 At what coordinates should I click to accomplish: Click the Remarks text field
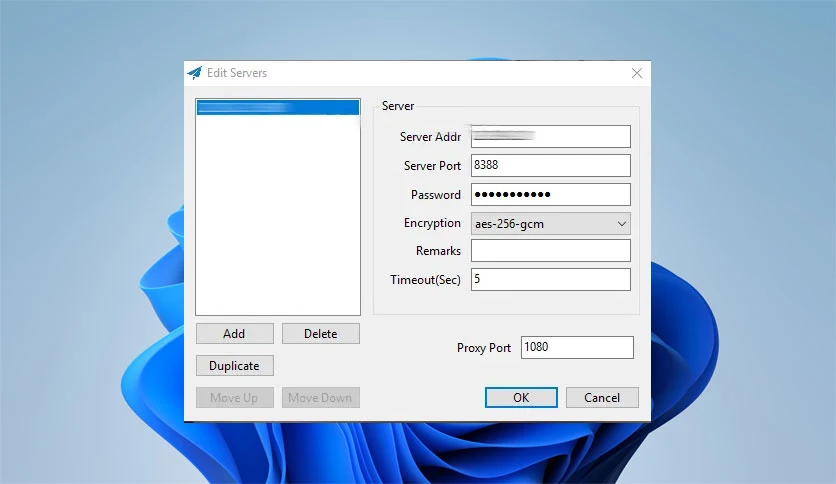(x=551, y=251)
